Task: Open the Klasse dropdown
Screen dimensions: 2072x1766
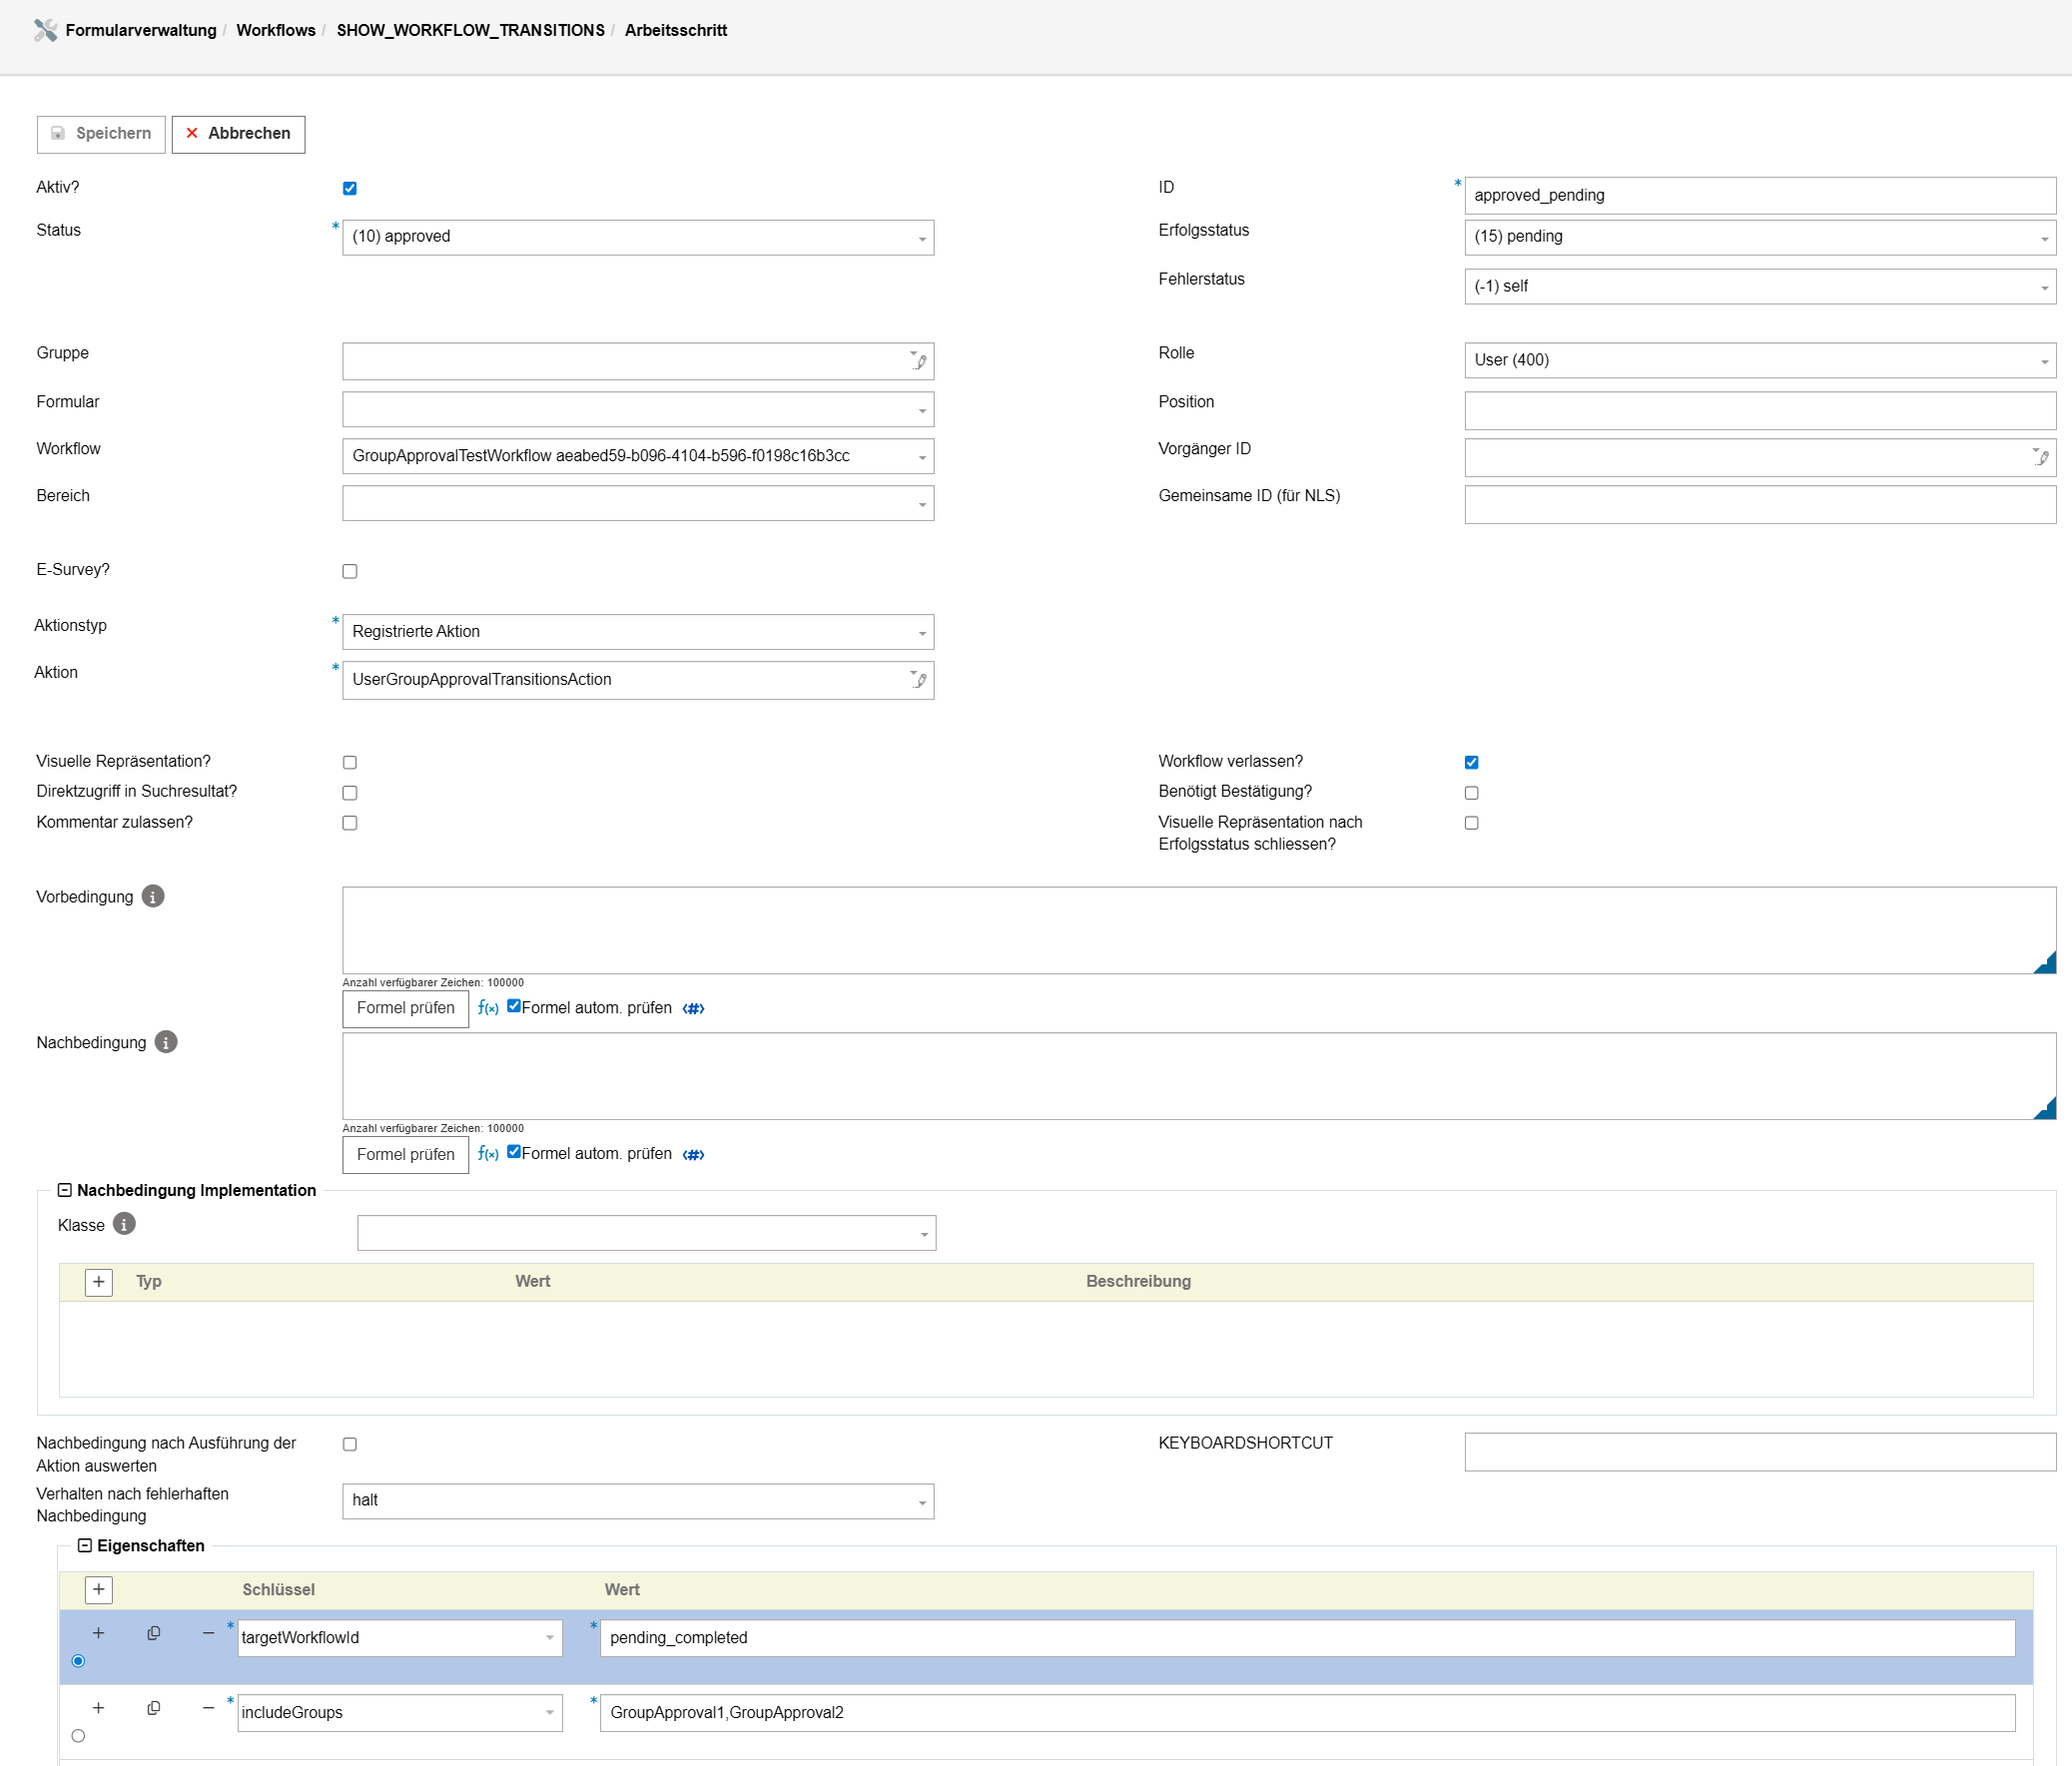Action: pos(647,1233)
